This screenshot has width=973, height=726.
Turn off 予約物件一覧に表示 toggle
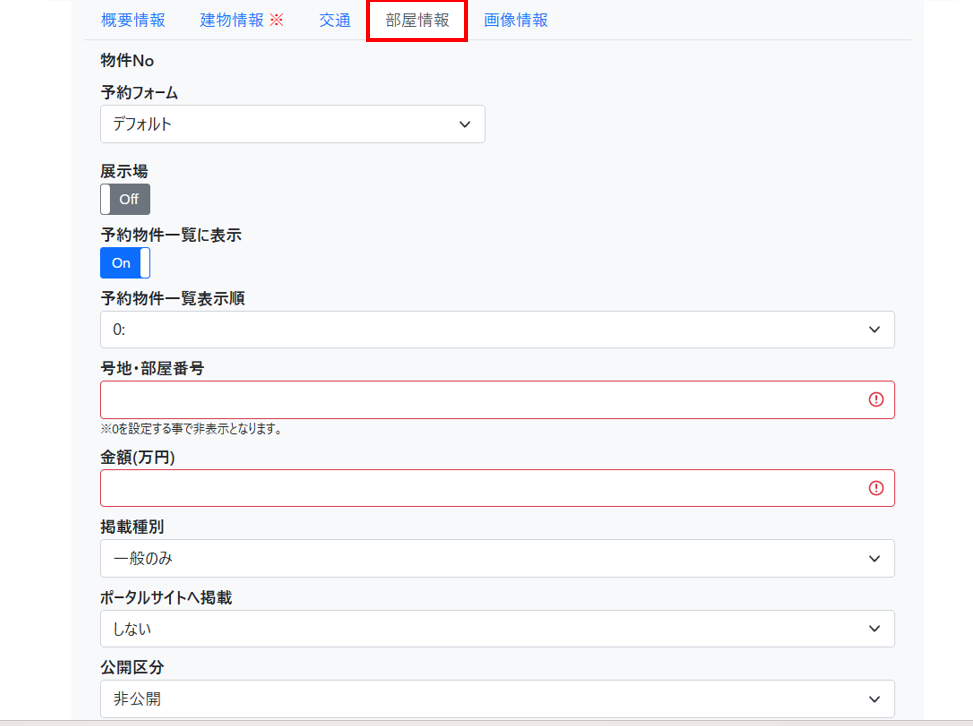tap(125, 263)
